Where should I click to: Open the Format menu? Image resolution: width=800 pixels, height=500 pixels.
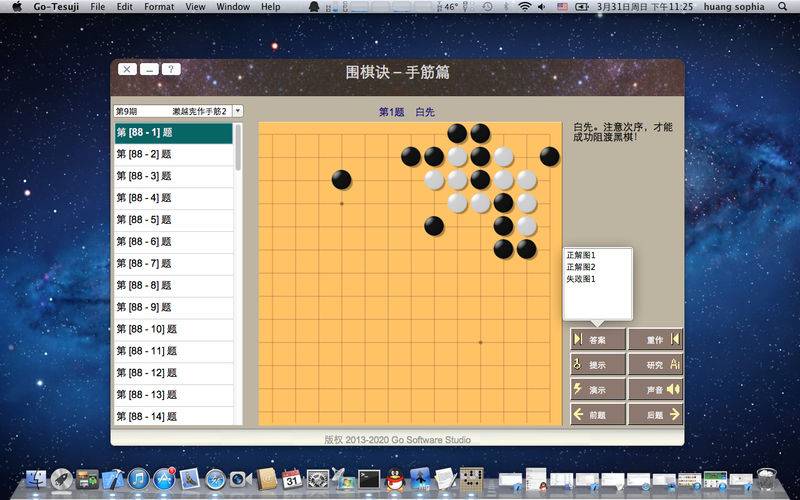coord(159,7)
